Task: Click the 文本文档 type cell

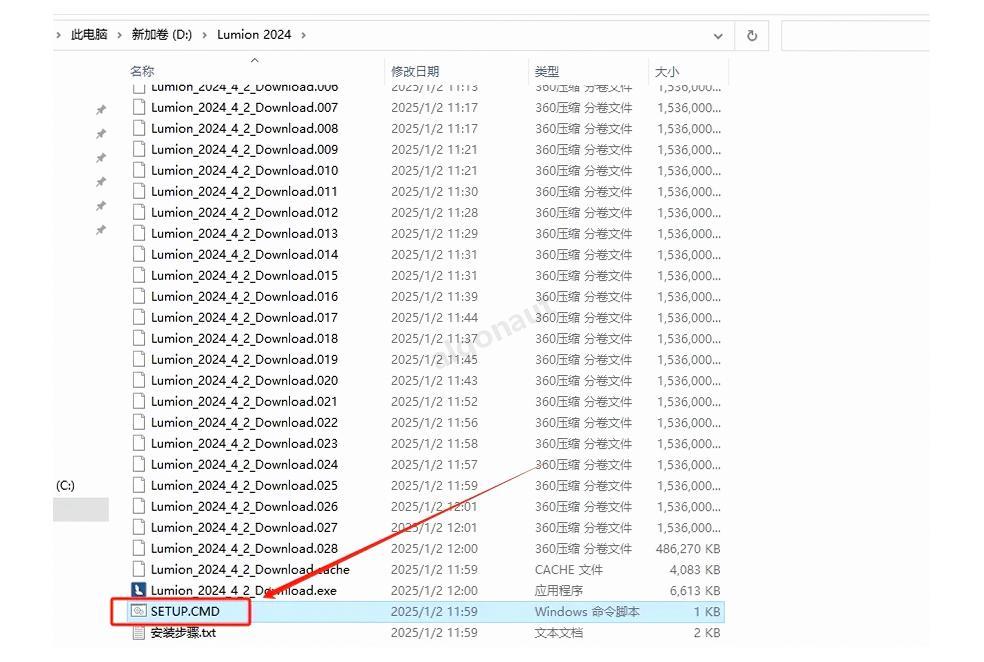Action: coord(559,633)
